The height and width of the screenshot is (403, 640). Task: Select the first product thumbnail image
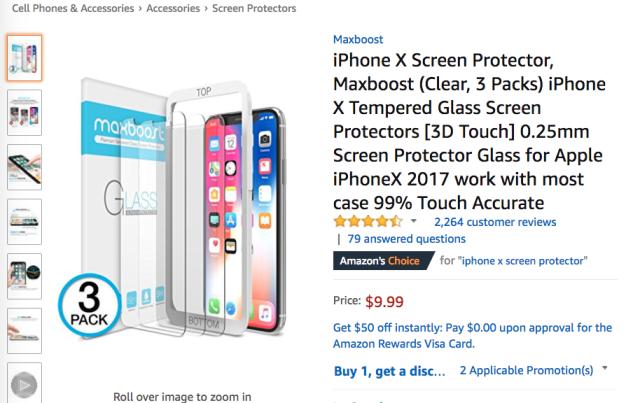24,58
